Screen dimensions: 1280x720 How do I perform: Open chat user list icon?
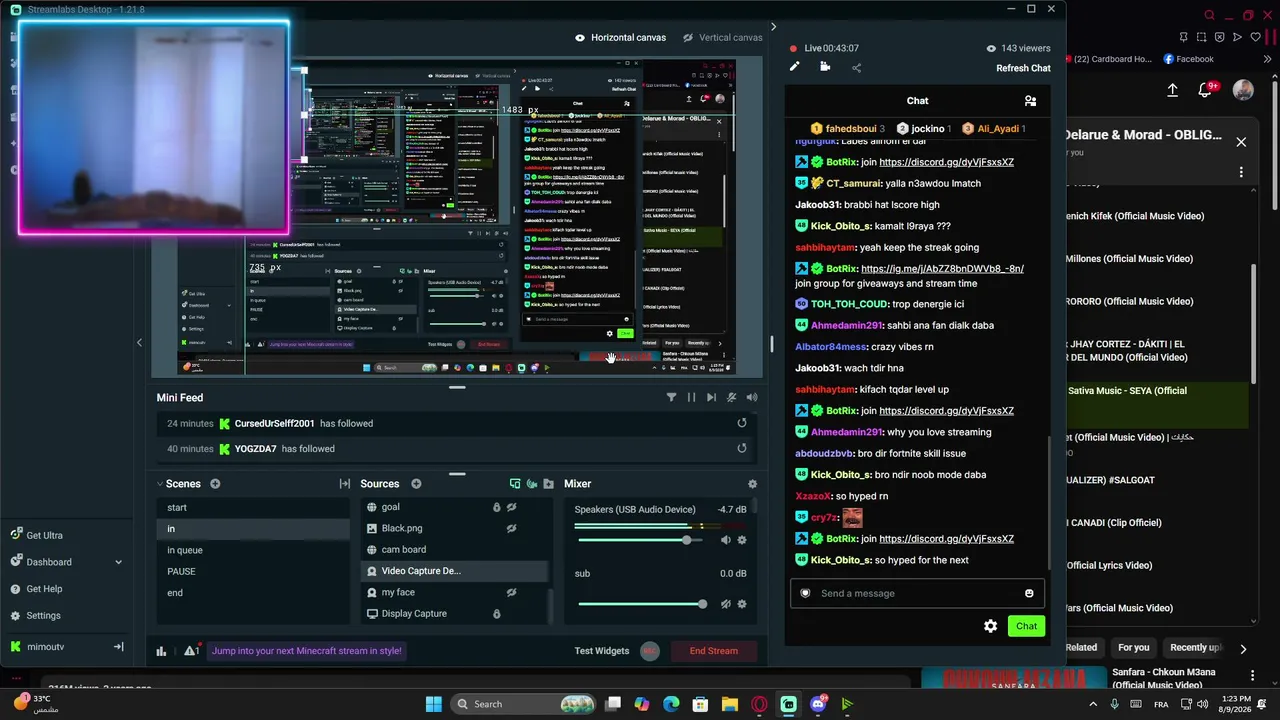tap(1030, 101)
